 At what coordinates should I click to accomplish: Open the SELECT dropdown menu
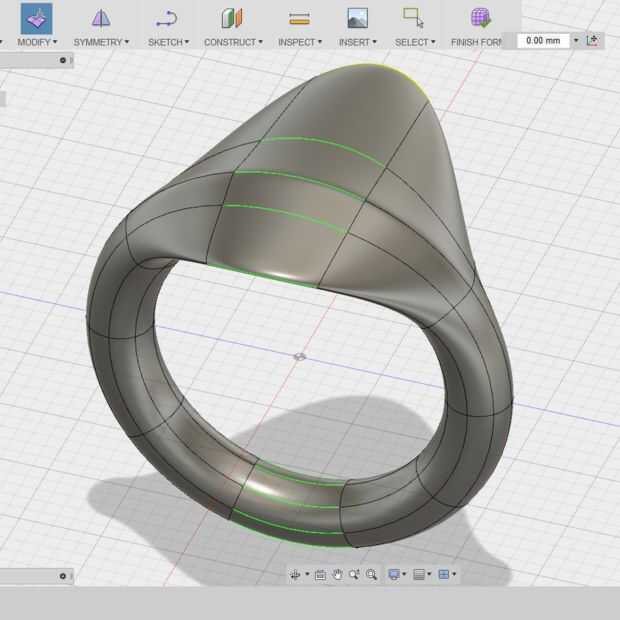tap(415, 42)
